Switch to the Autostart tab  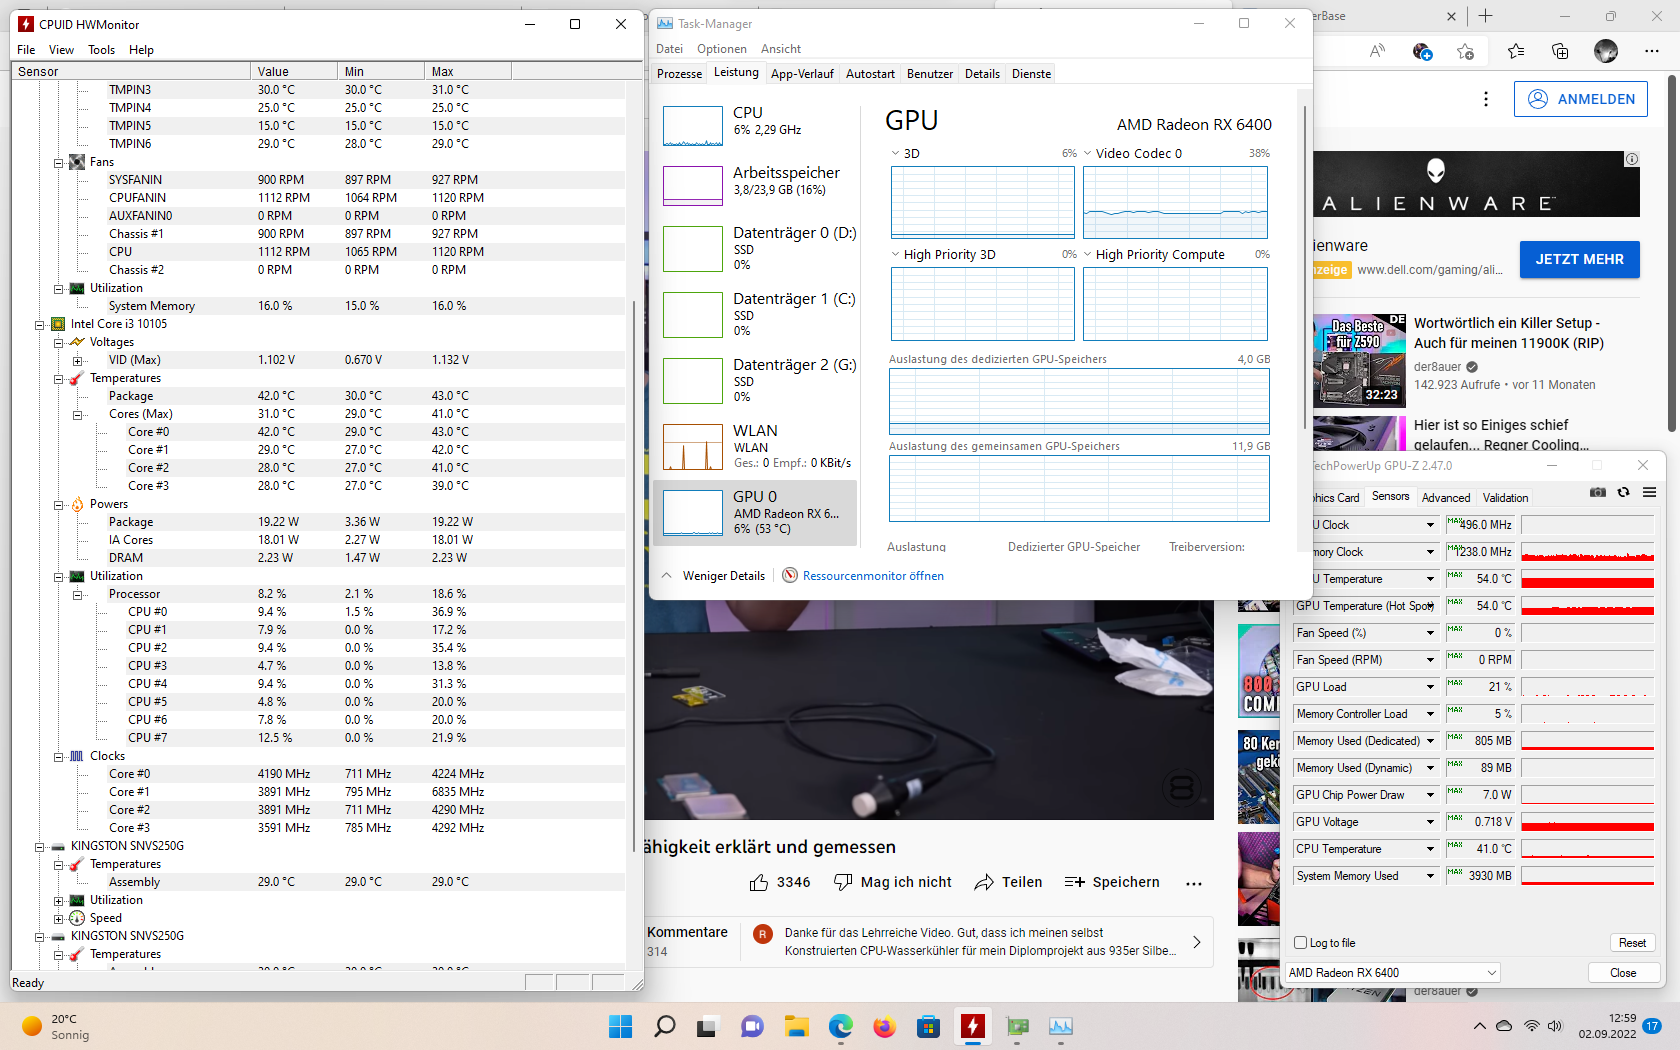click(870, 74)
